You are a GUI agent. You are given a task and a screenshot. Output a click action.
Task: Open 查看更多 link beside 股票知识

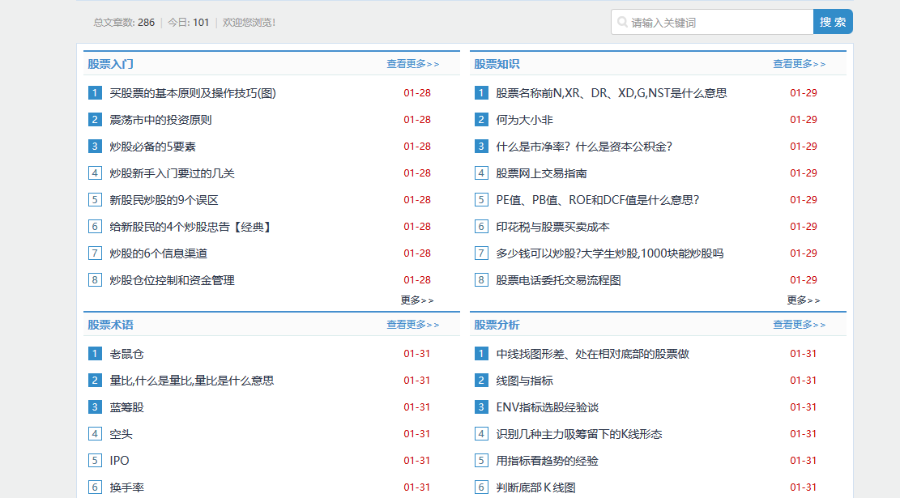799,64
